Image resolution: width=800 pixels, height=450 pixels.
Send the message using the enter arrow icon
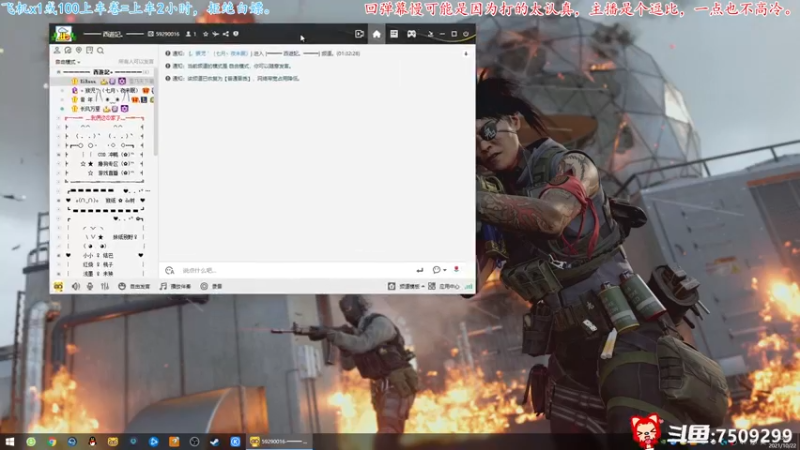tap(419, 270)
